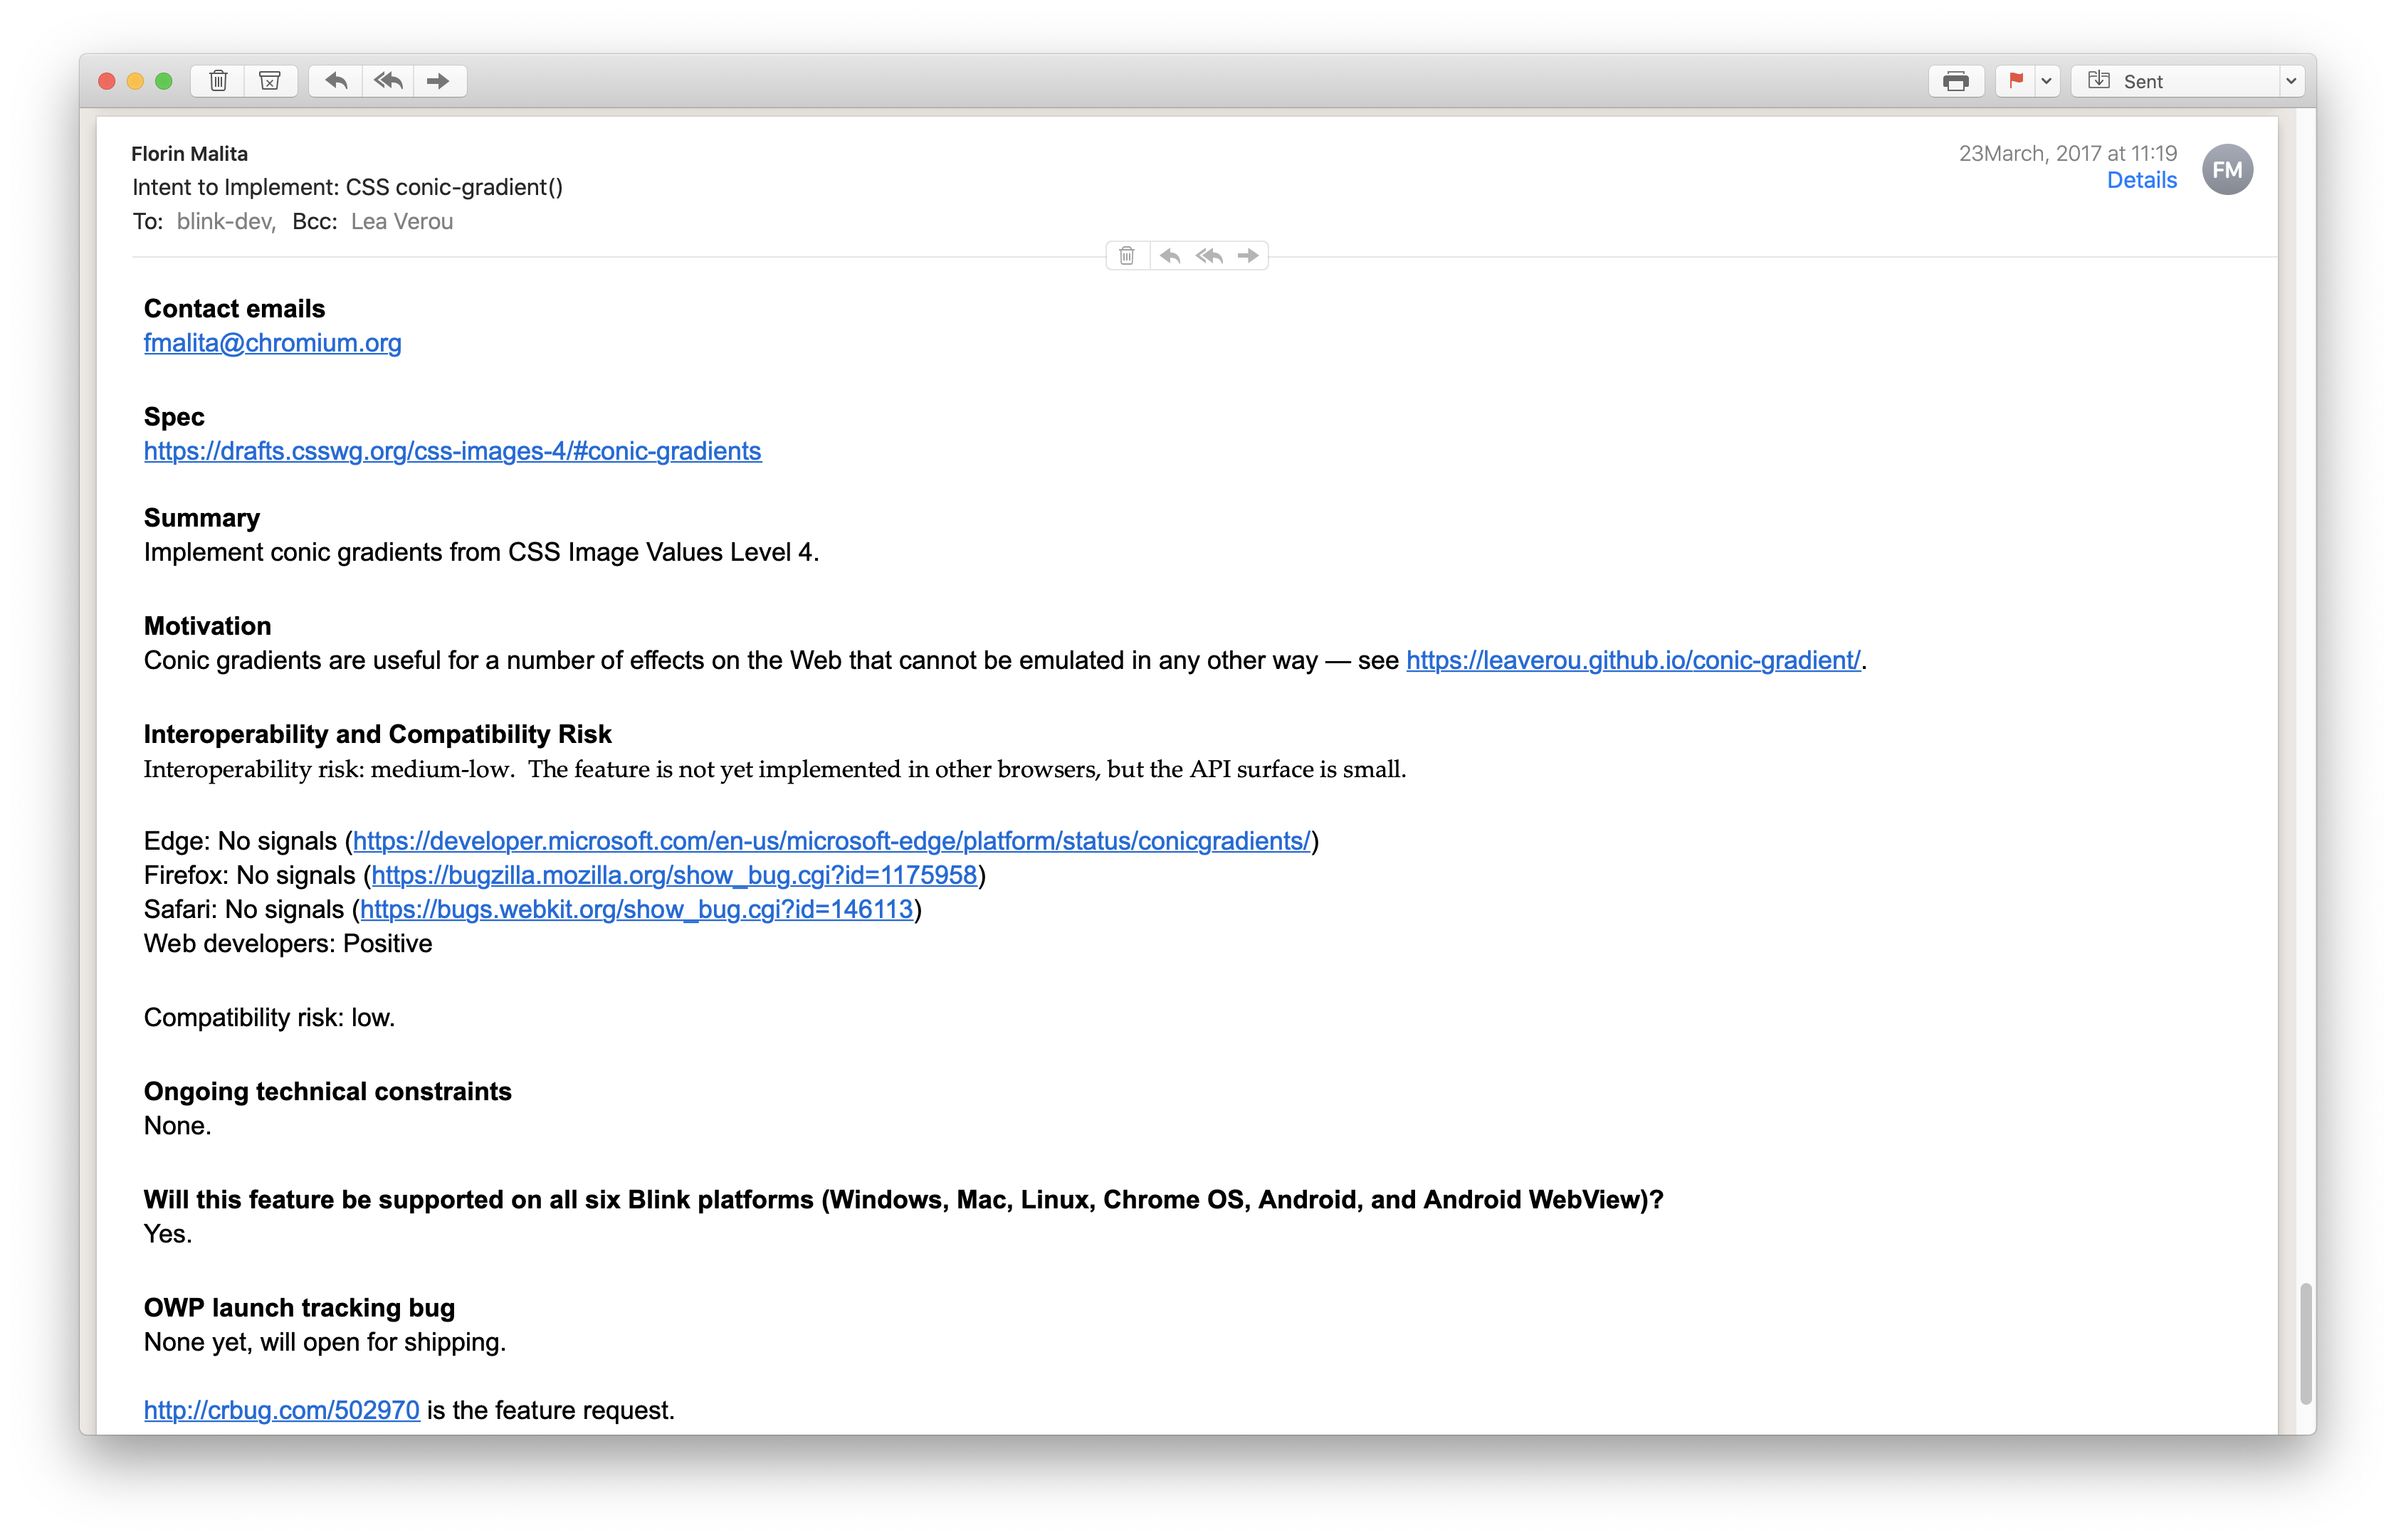This screenshot has height=1540, width=2396.
Task: Click the FM sender avatar
Action: 2227,170
